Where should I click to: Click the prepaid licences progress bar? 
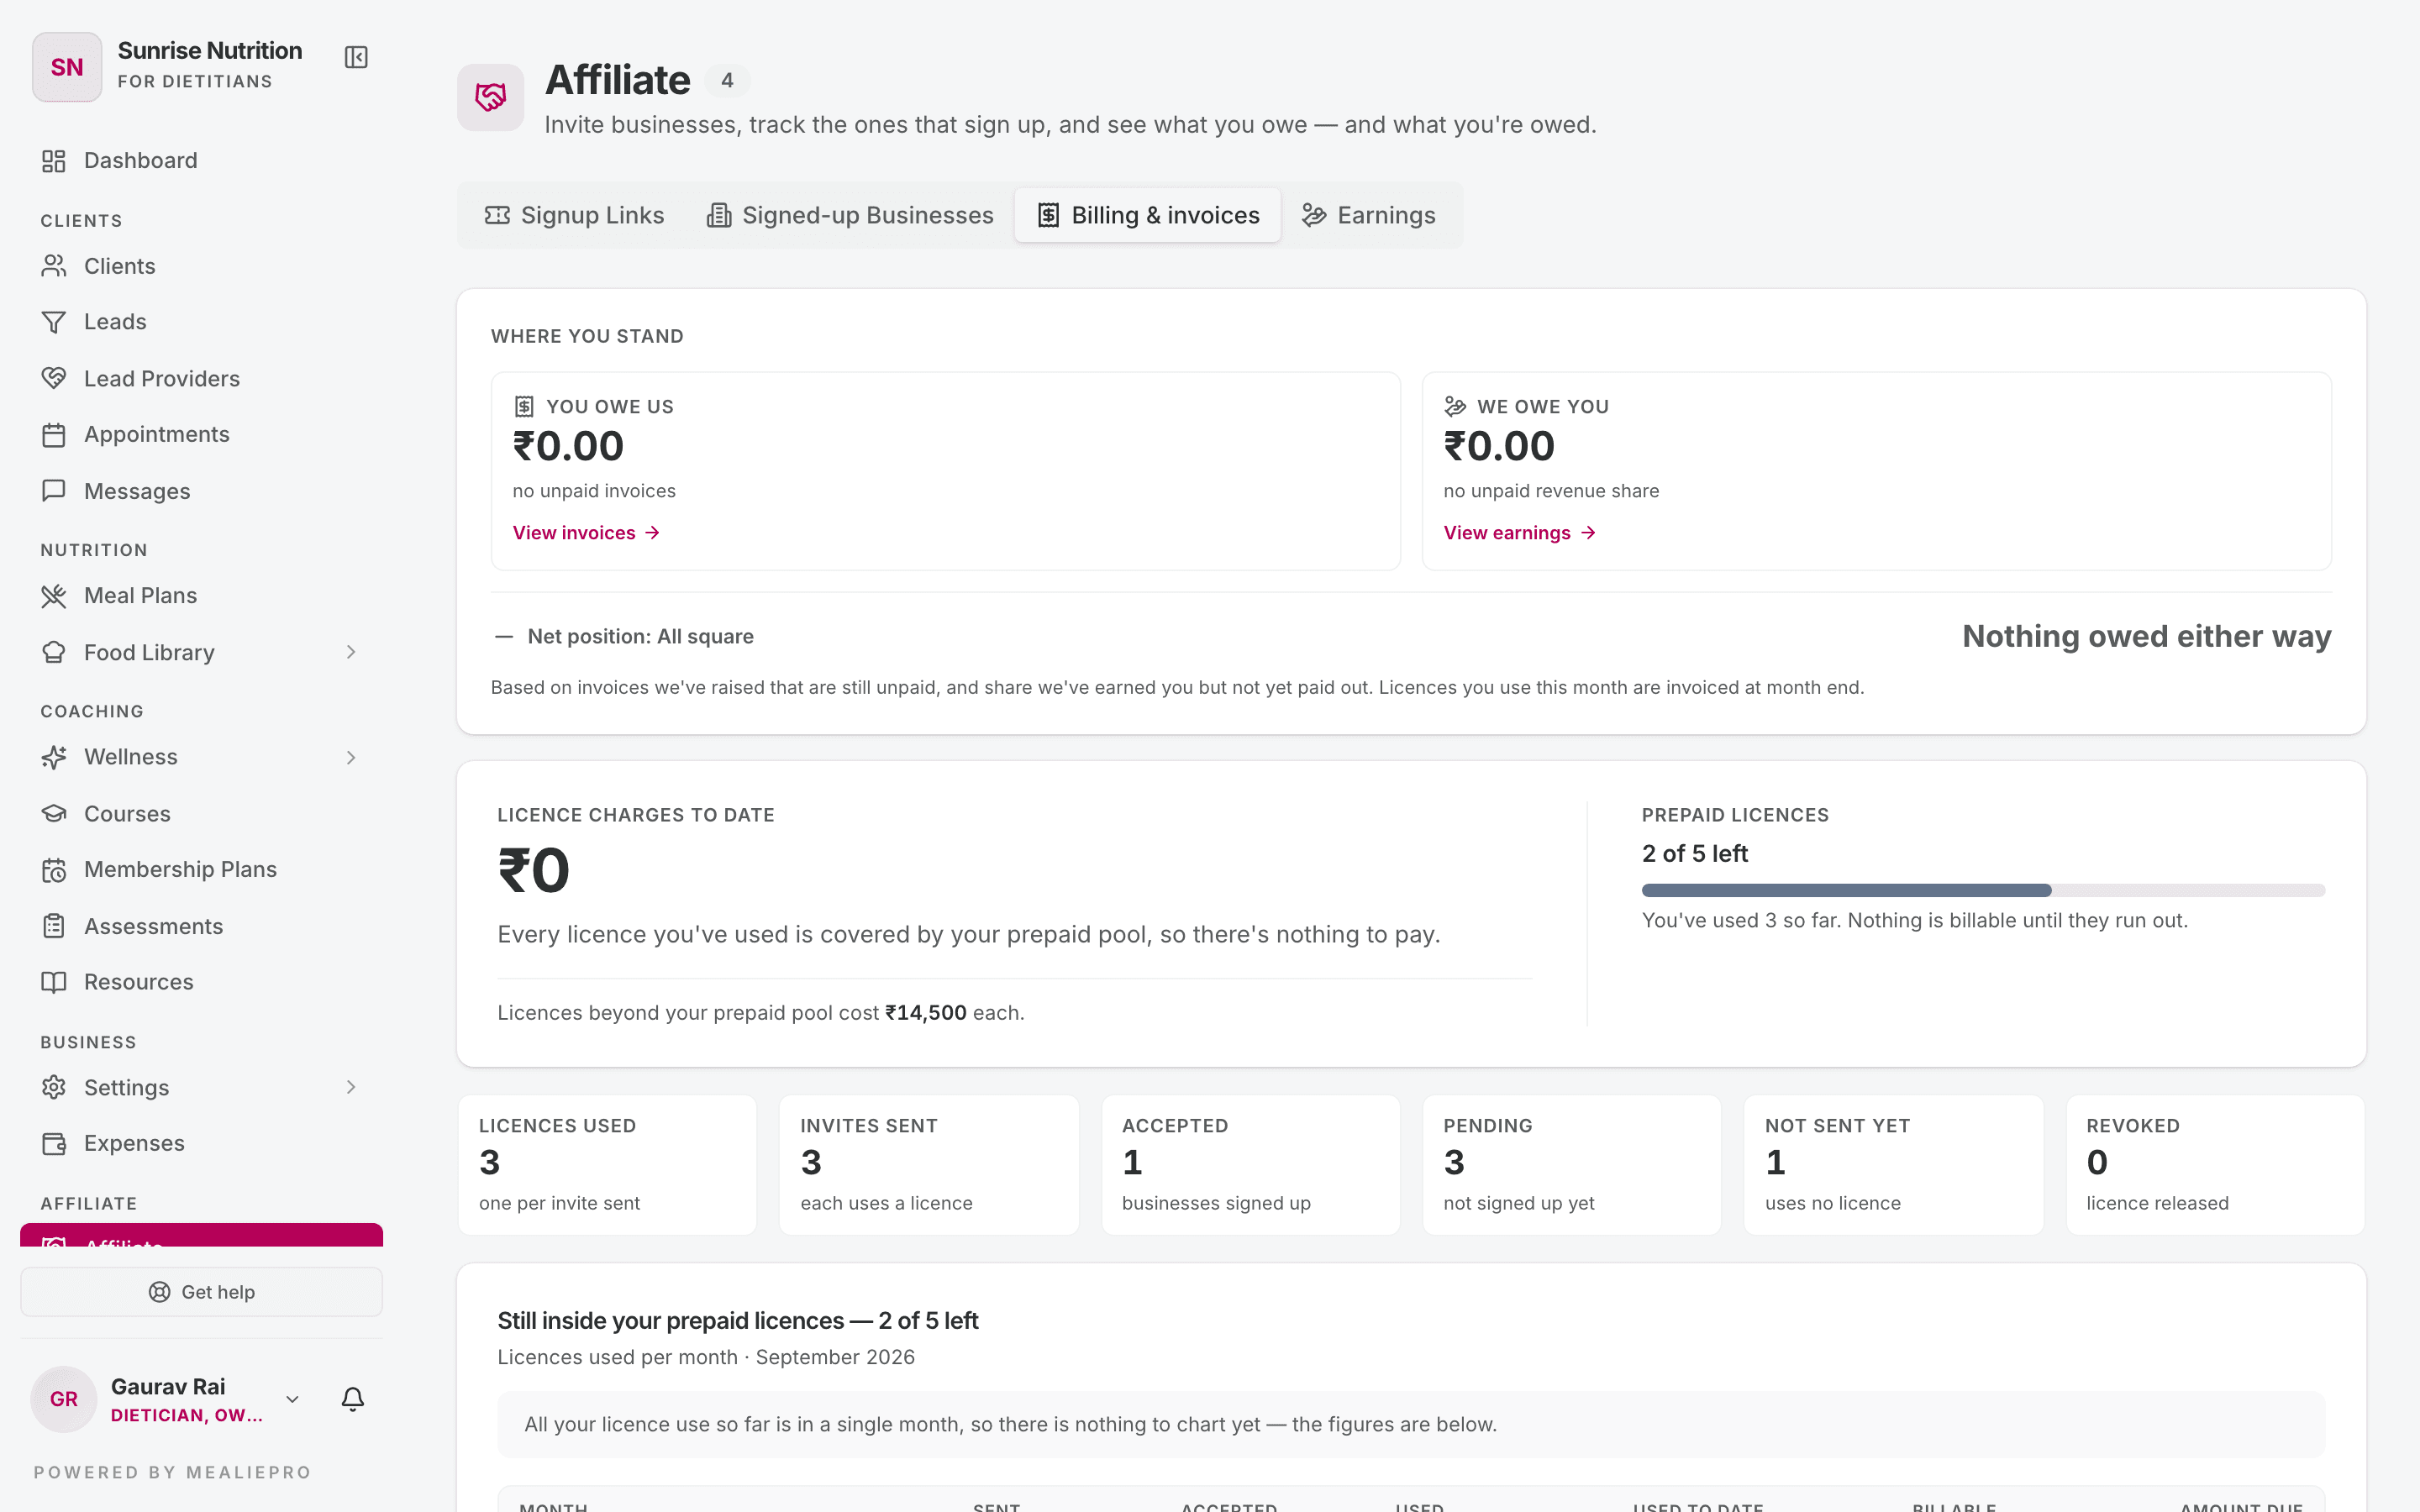click(1983, 890)
